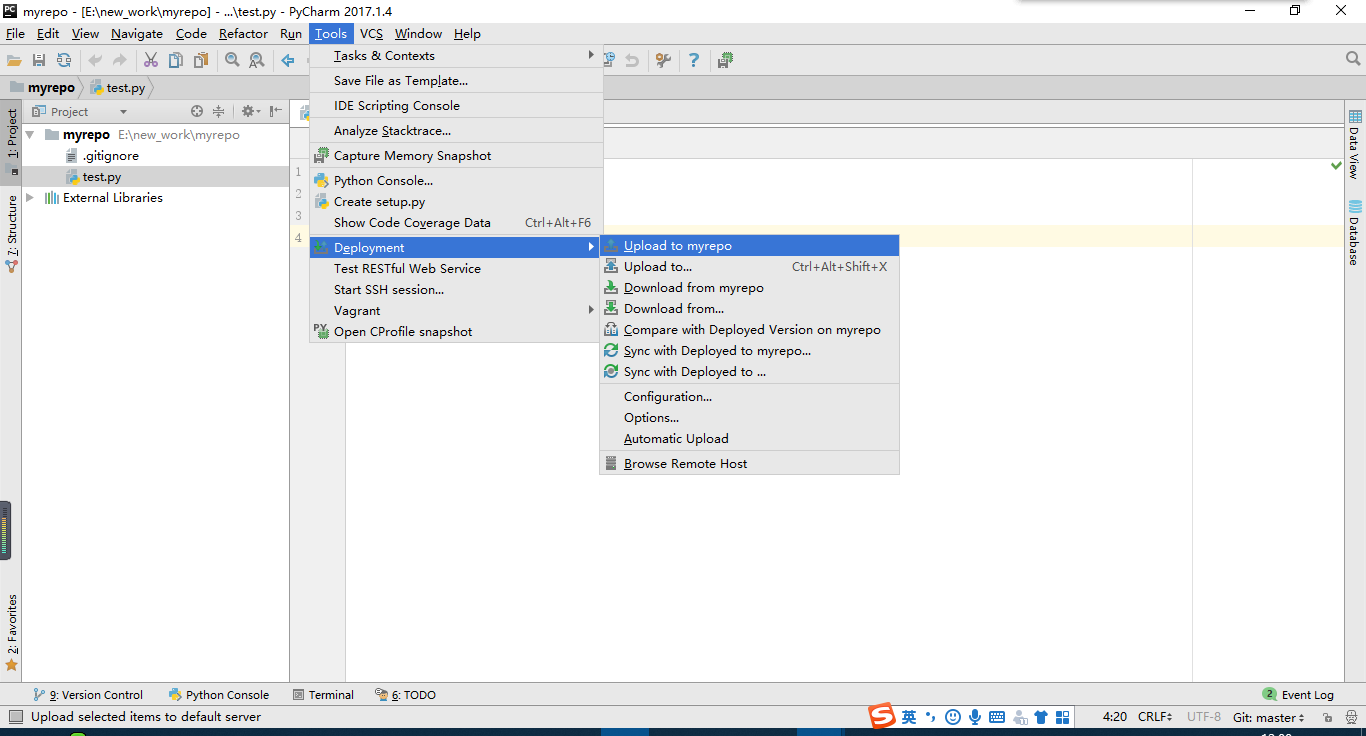Open the Terminal tool tab

[x=323, y=695]
